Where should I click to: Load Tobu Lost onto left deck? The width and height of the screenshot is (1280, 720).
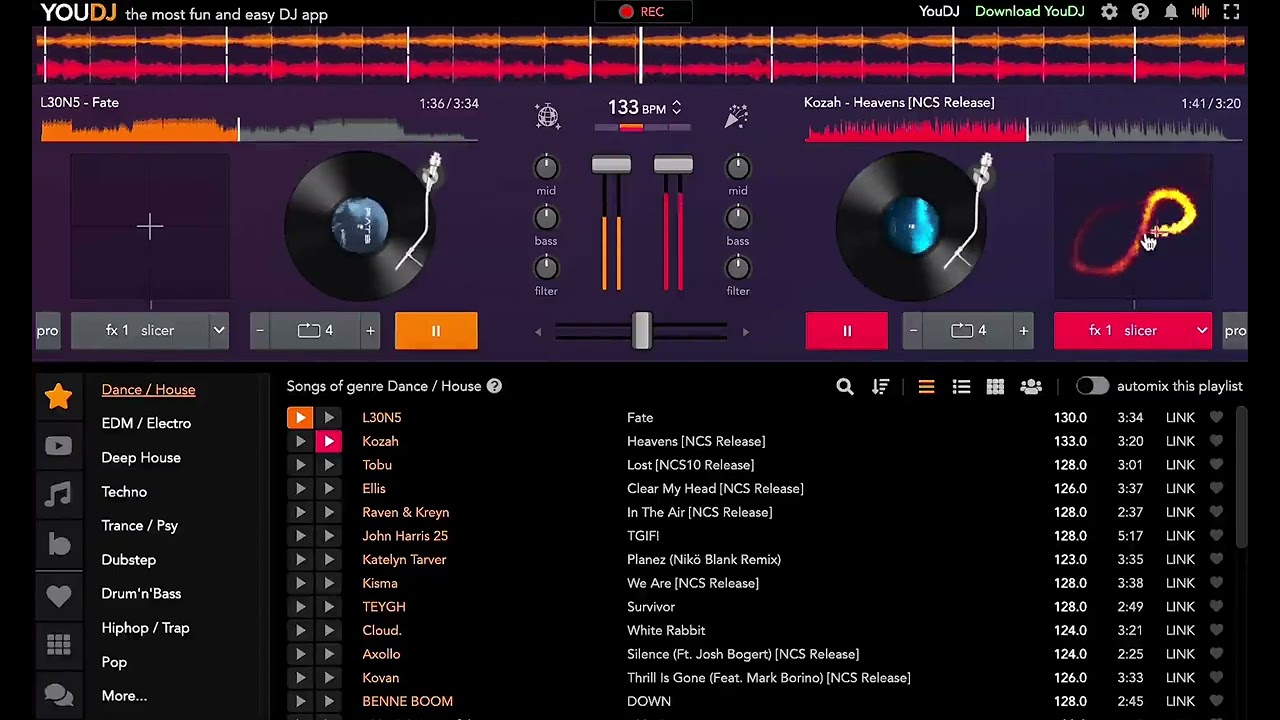point(300,465)
